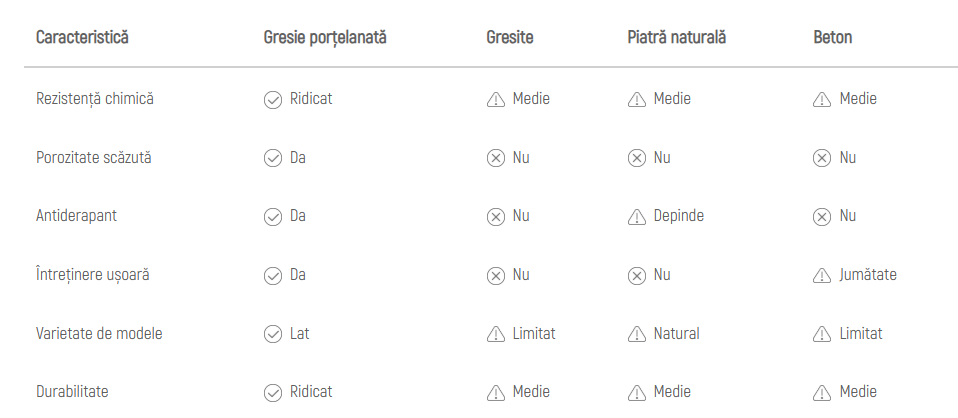Click checkmark icon for Gresie porțelanată Durabilitate
This screenshot has width=958, height=418.
[x=272, y=393]
